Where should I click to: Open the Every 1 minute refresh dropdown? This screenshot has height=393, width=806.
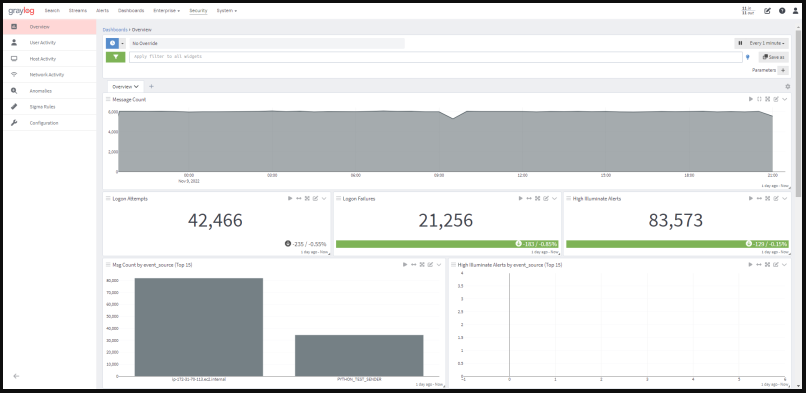click(767, 44)
